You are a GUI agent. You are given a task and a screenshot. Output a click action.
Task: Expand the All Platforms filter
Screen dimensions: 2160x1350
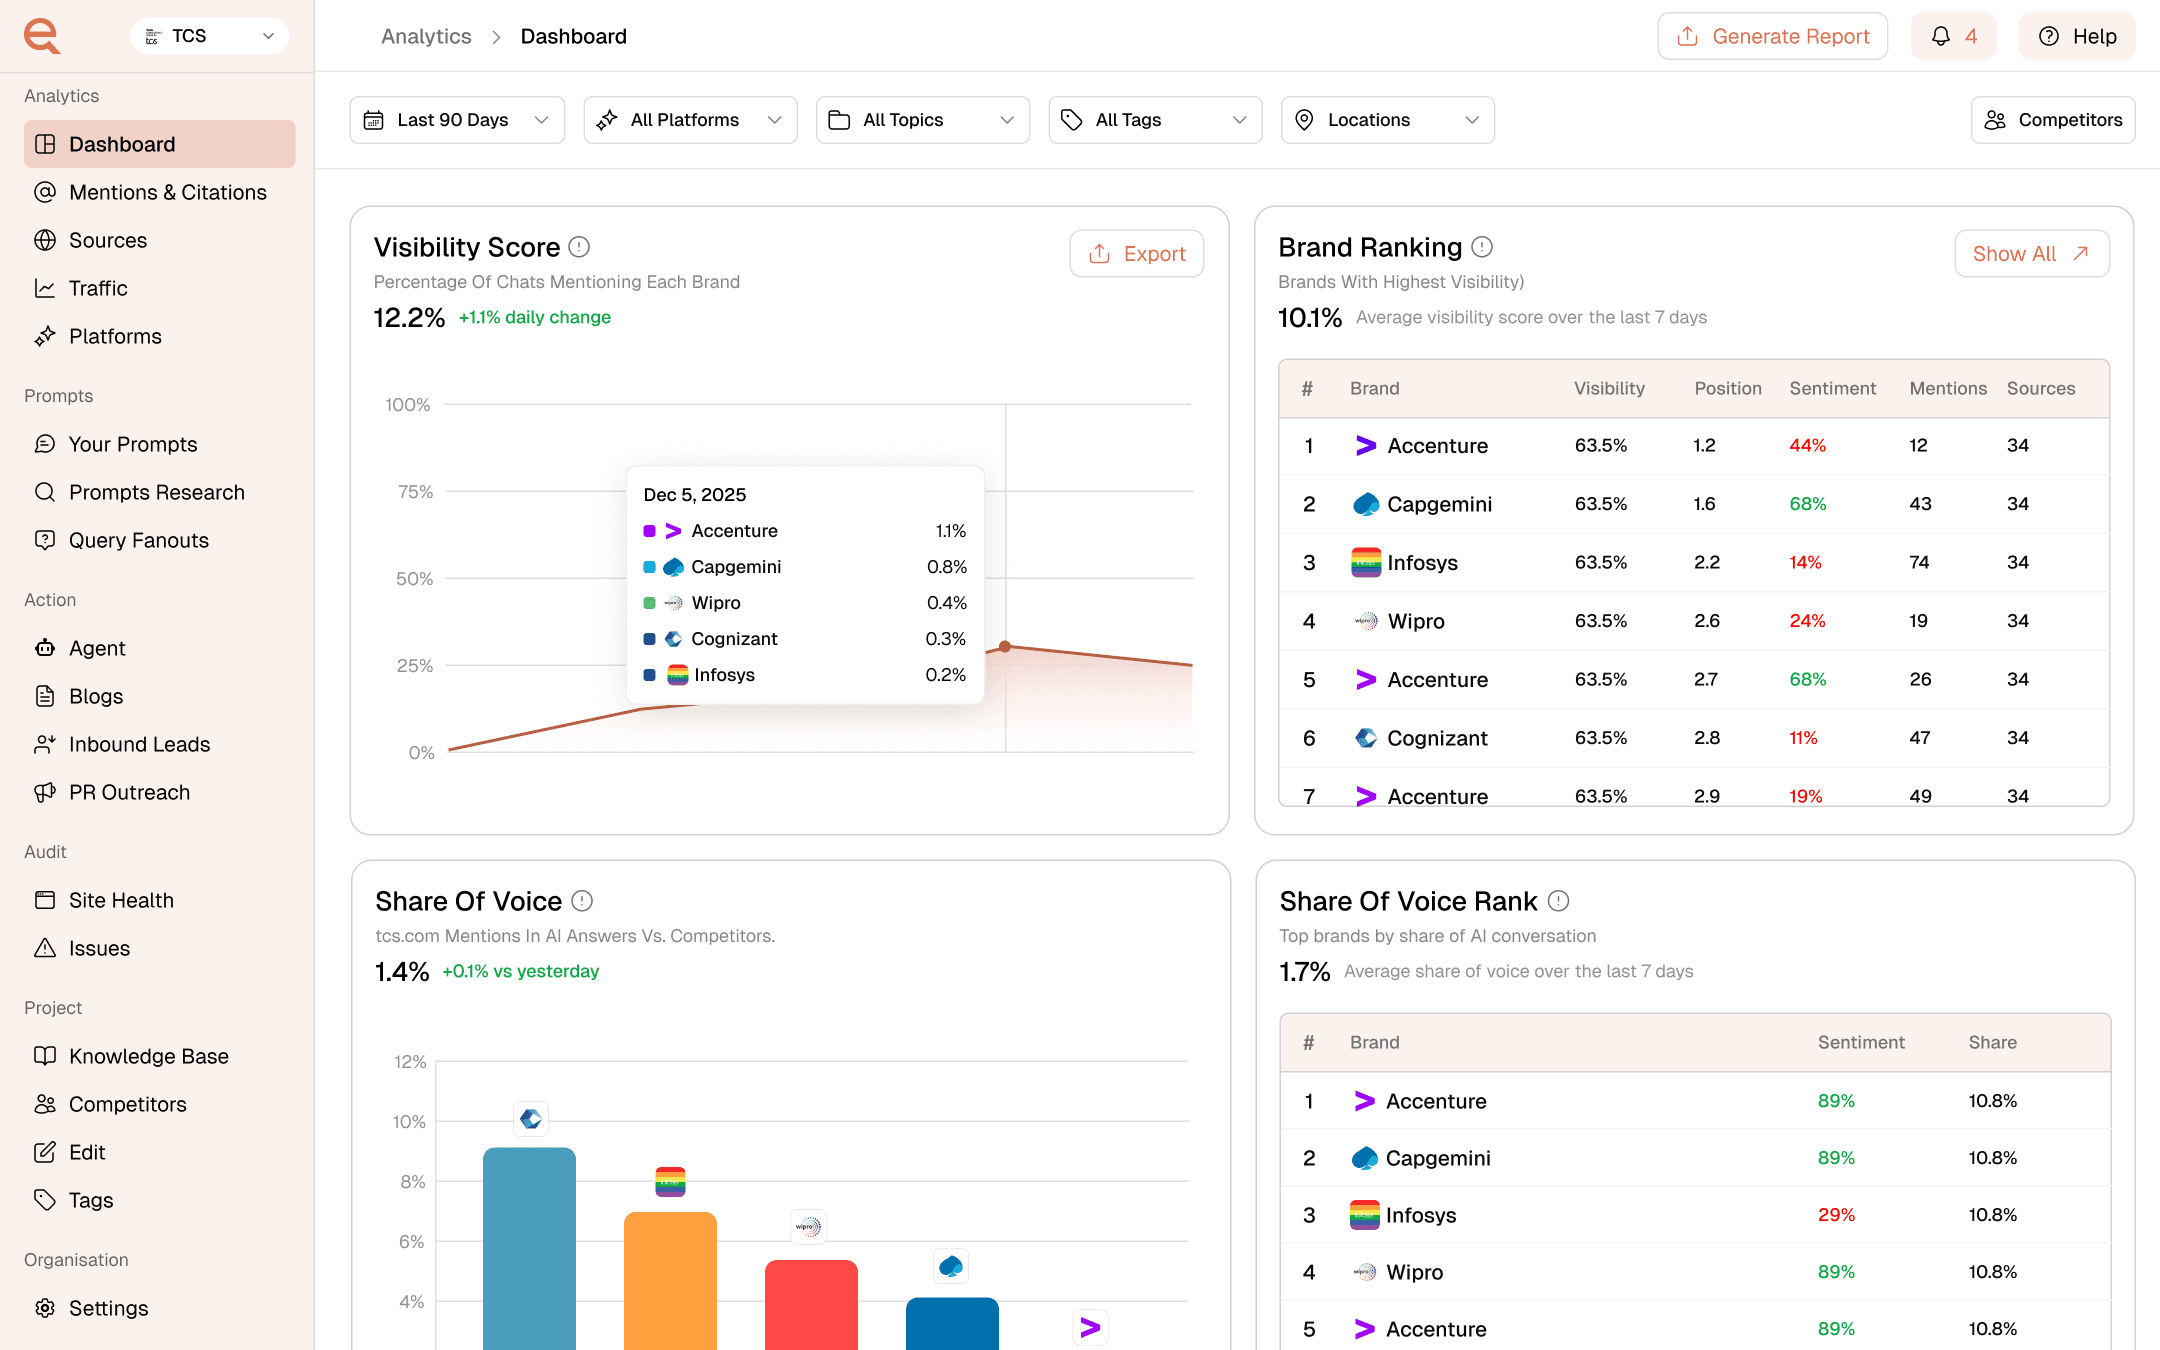690,120
